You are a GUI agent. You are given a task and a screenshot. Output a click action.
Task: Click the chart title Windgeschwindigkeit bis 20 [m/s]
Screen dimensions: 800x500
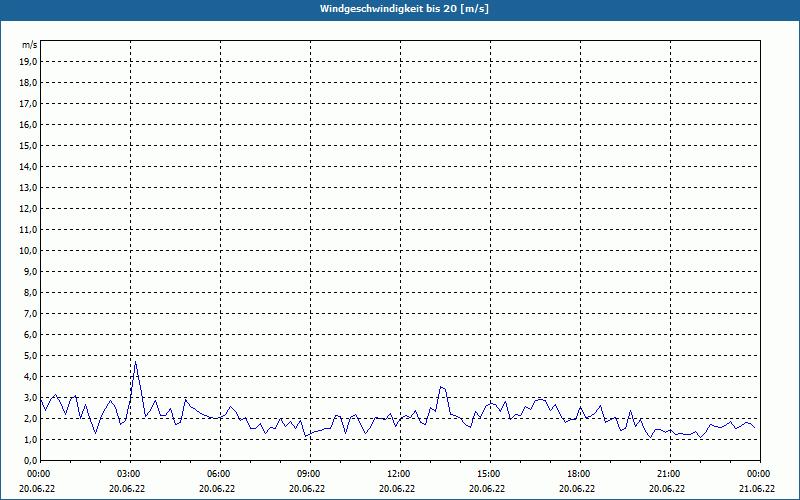click(x=404, y=9)
